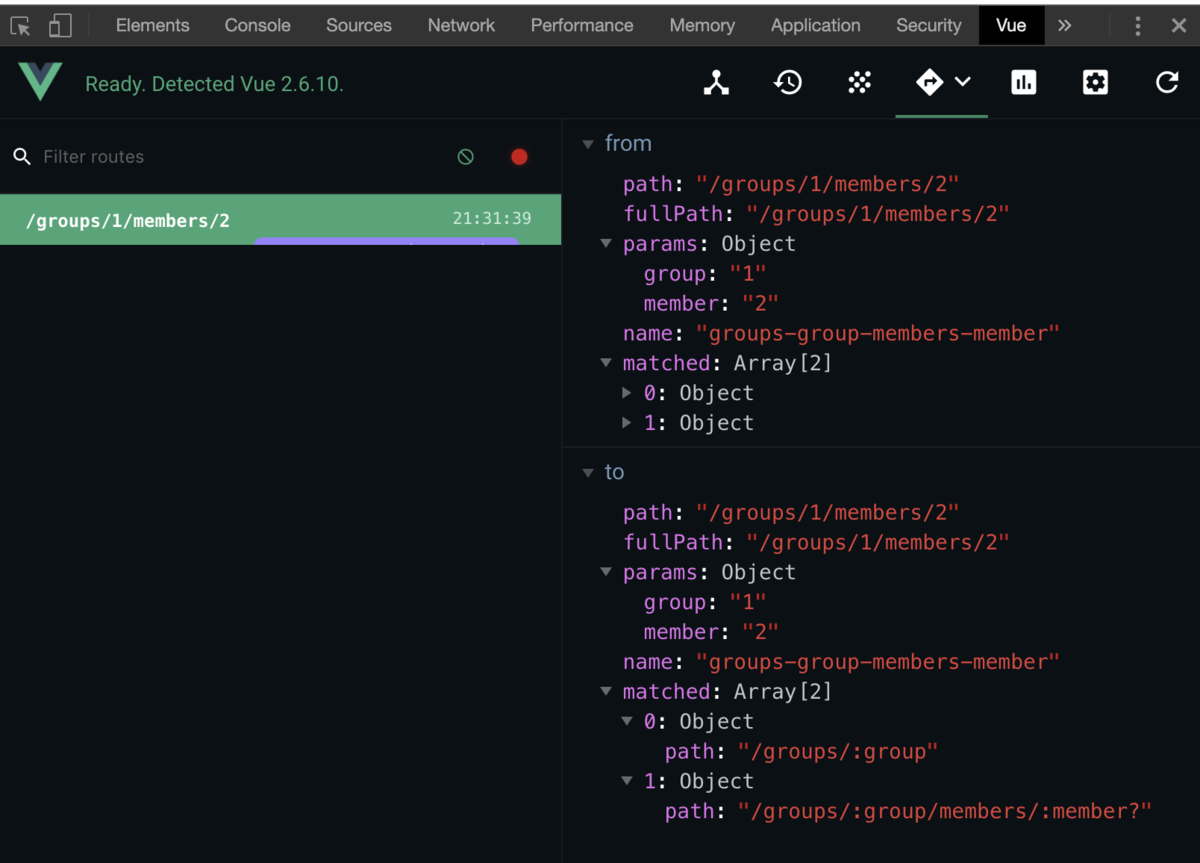Open the Events dots icon
Screen dimensions: 1200x863
point(859,83)
